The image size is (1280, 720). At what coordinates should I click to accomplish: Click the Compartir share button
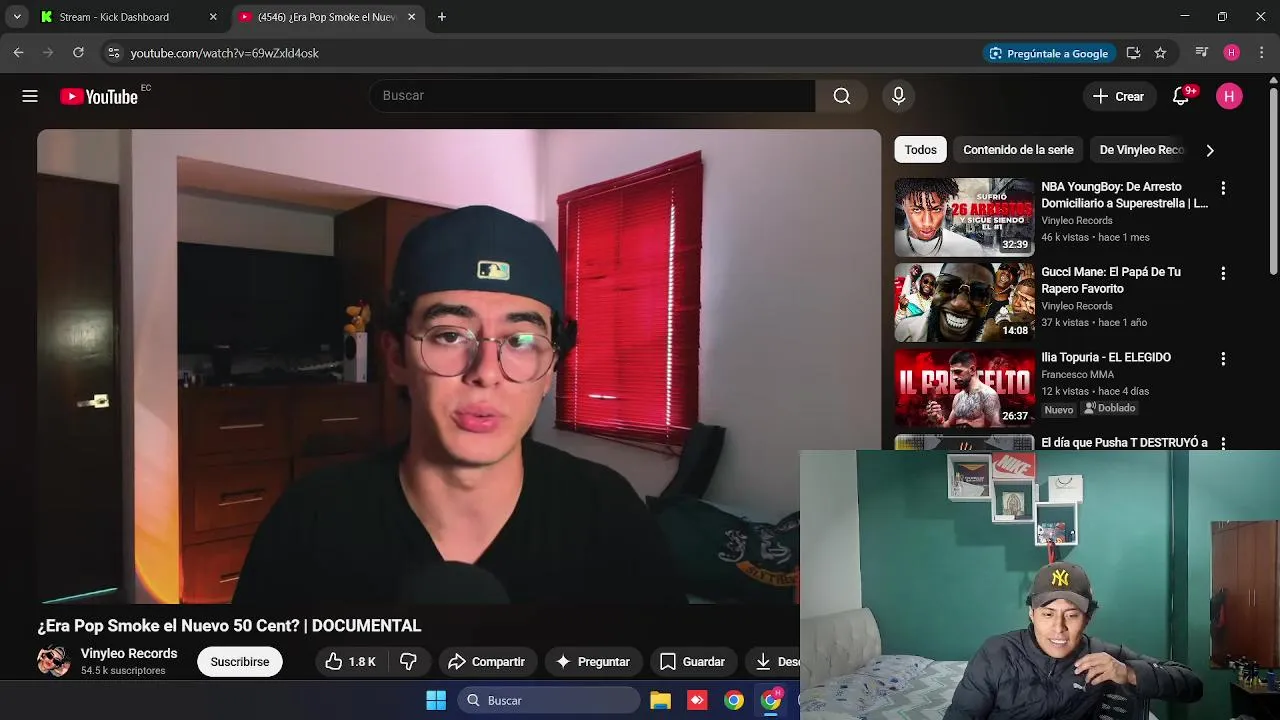[487, 661]
